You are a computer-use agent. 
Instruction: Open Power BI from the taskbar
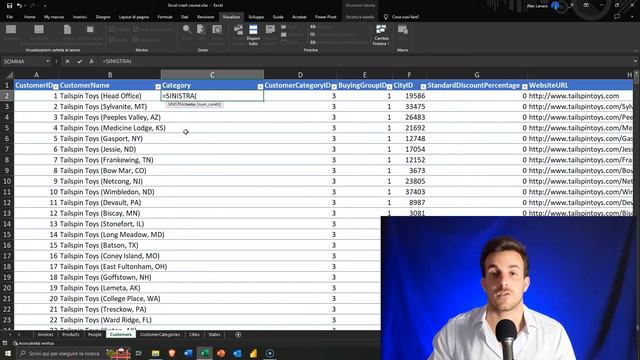pos(253,353)
